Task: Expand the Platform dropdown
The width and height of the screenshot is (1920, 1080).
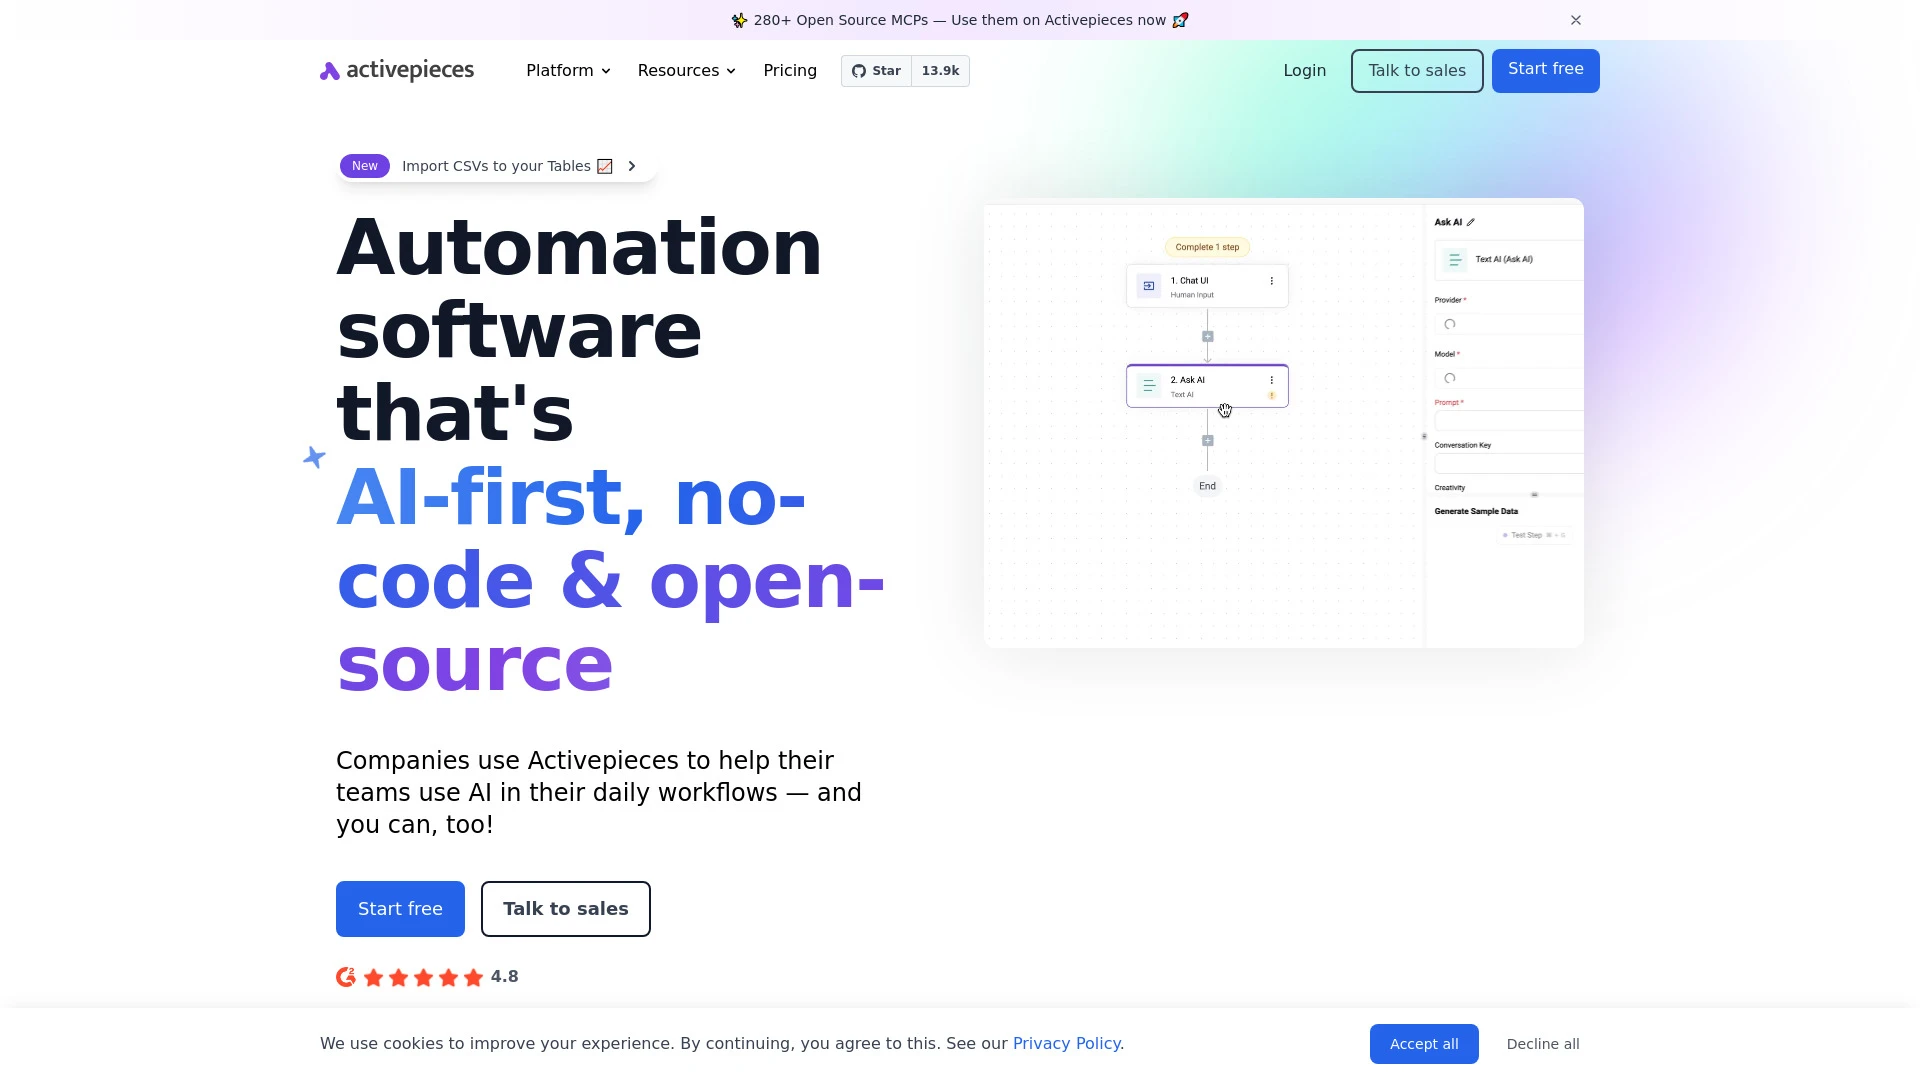Action: pos(567,70)
